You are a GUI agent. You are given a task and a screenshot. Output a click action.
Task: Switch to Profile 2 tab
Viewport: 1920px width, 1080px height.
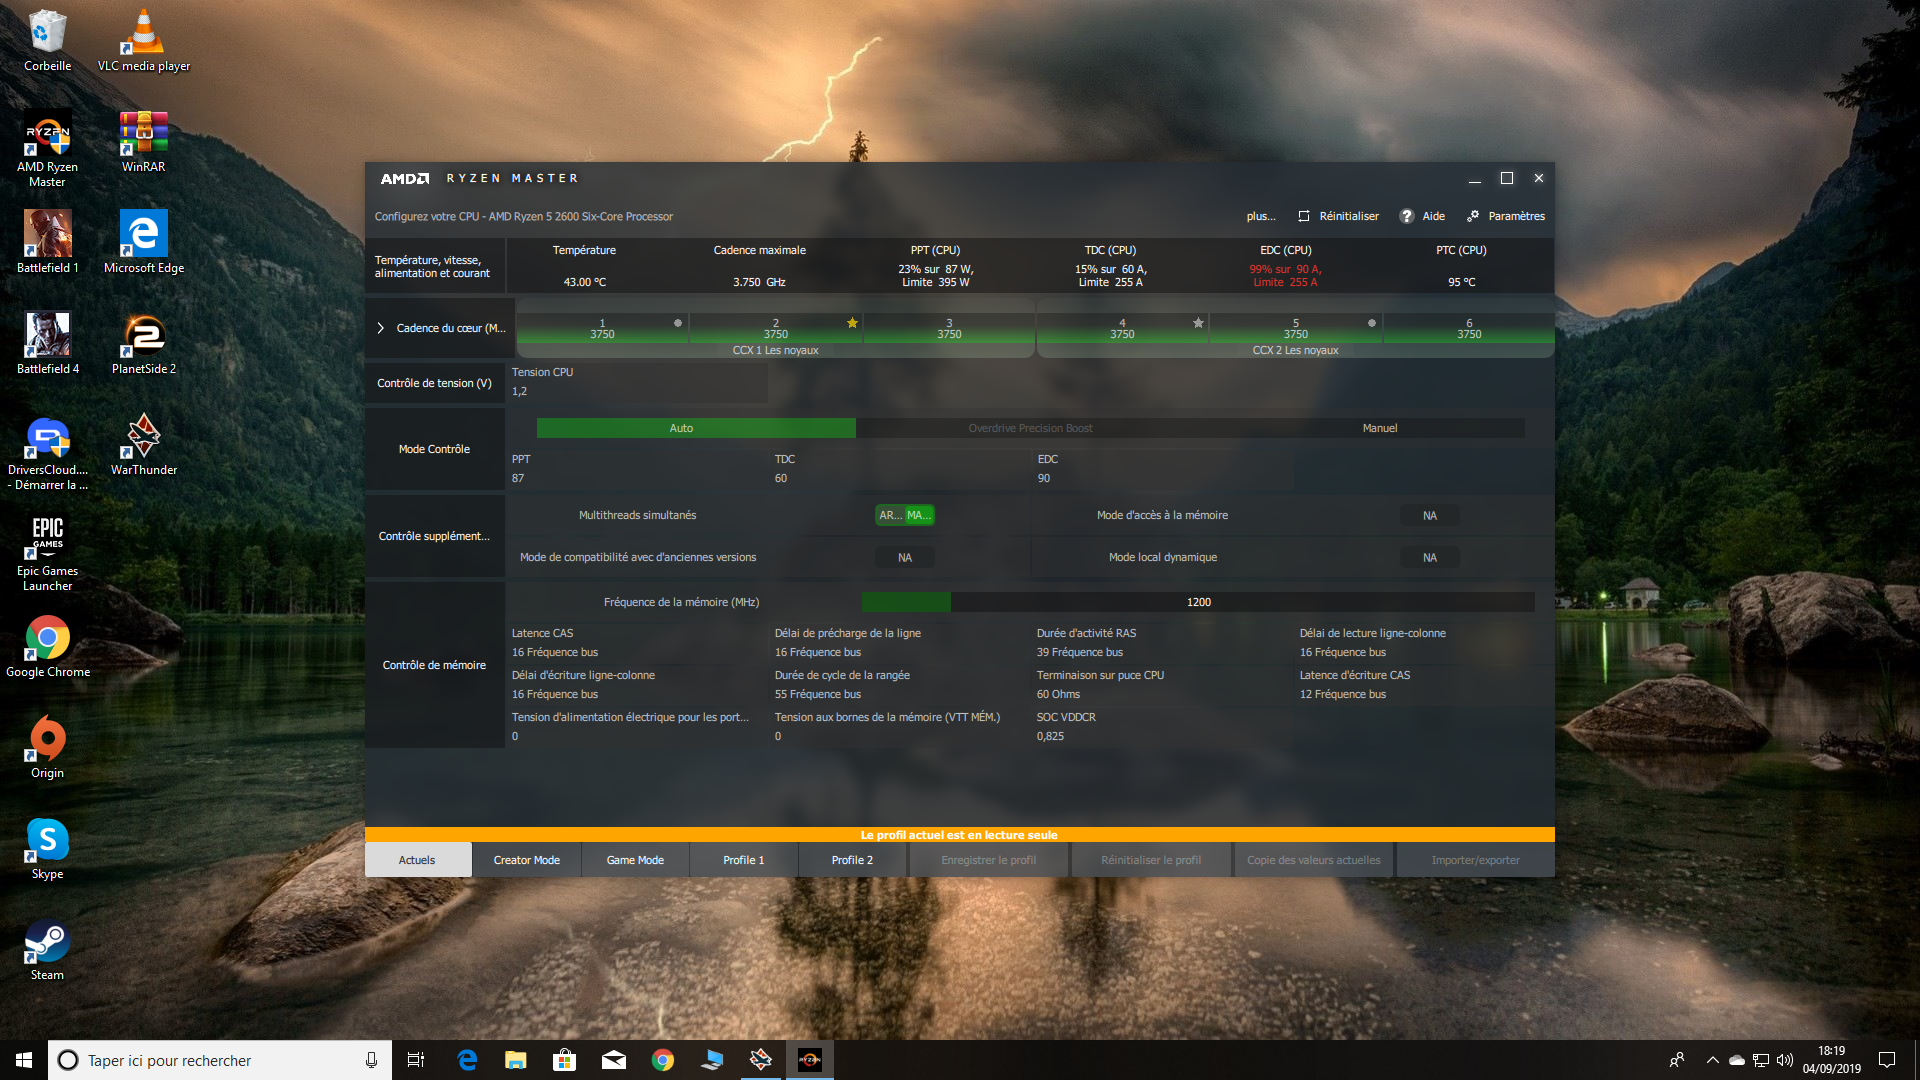point(852,860)
